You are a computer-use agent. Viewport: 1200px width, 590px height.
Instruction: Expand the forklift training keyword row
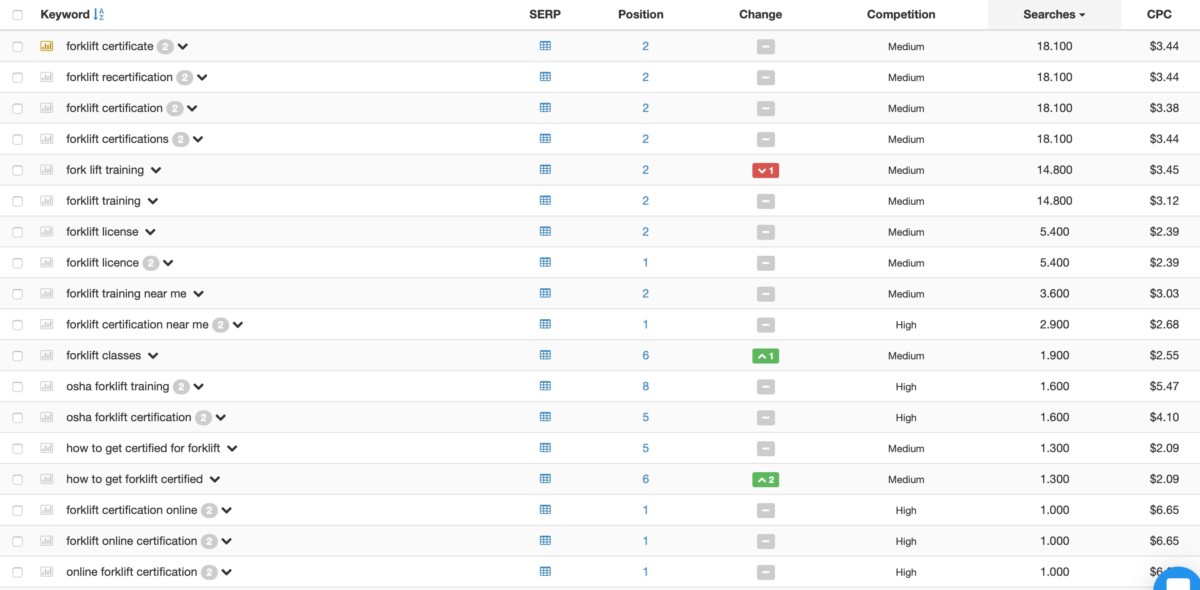click(x=153, y=202)
